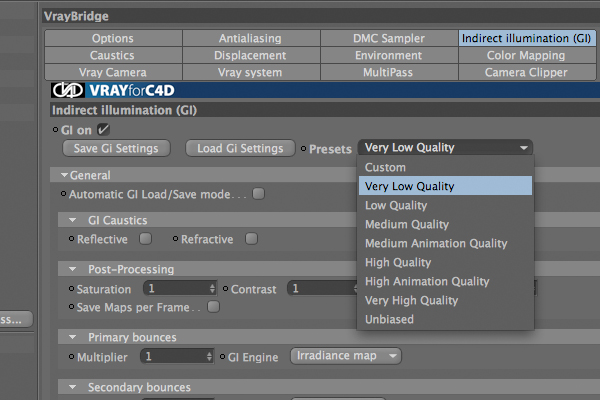Image resolution: width=600 pixels, height=400 pixels.
Task: Choose the Unbiased preset
Action: 445,319
